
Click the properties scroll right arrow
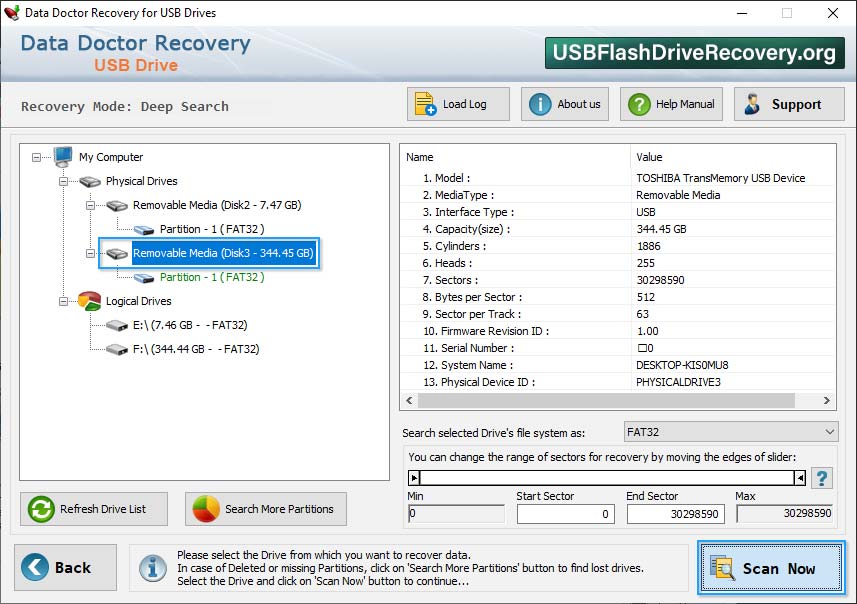click(x=826, y=401)
